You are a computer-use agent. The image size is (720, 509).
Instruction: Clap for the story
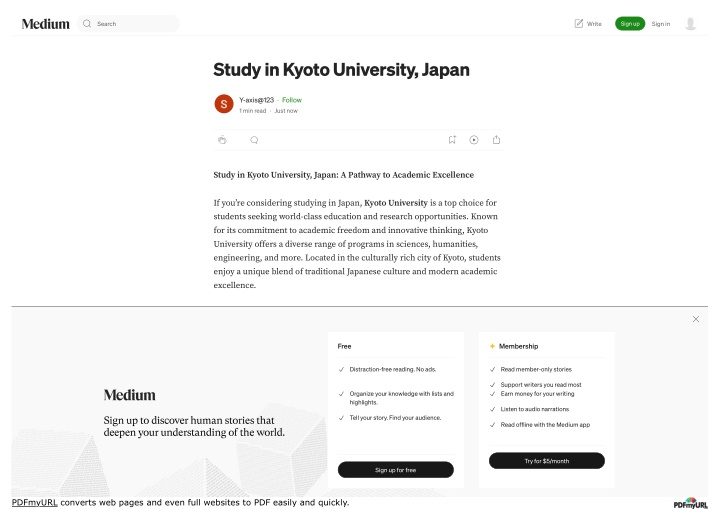(x=222, y=140)
